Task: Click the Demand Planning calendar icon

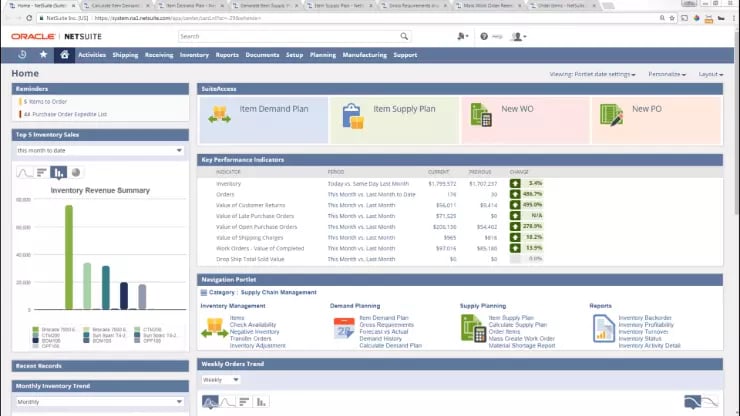Action: tap(344, 329)
